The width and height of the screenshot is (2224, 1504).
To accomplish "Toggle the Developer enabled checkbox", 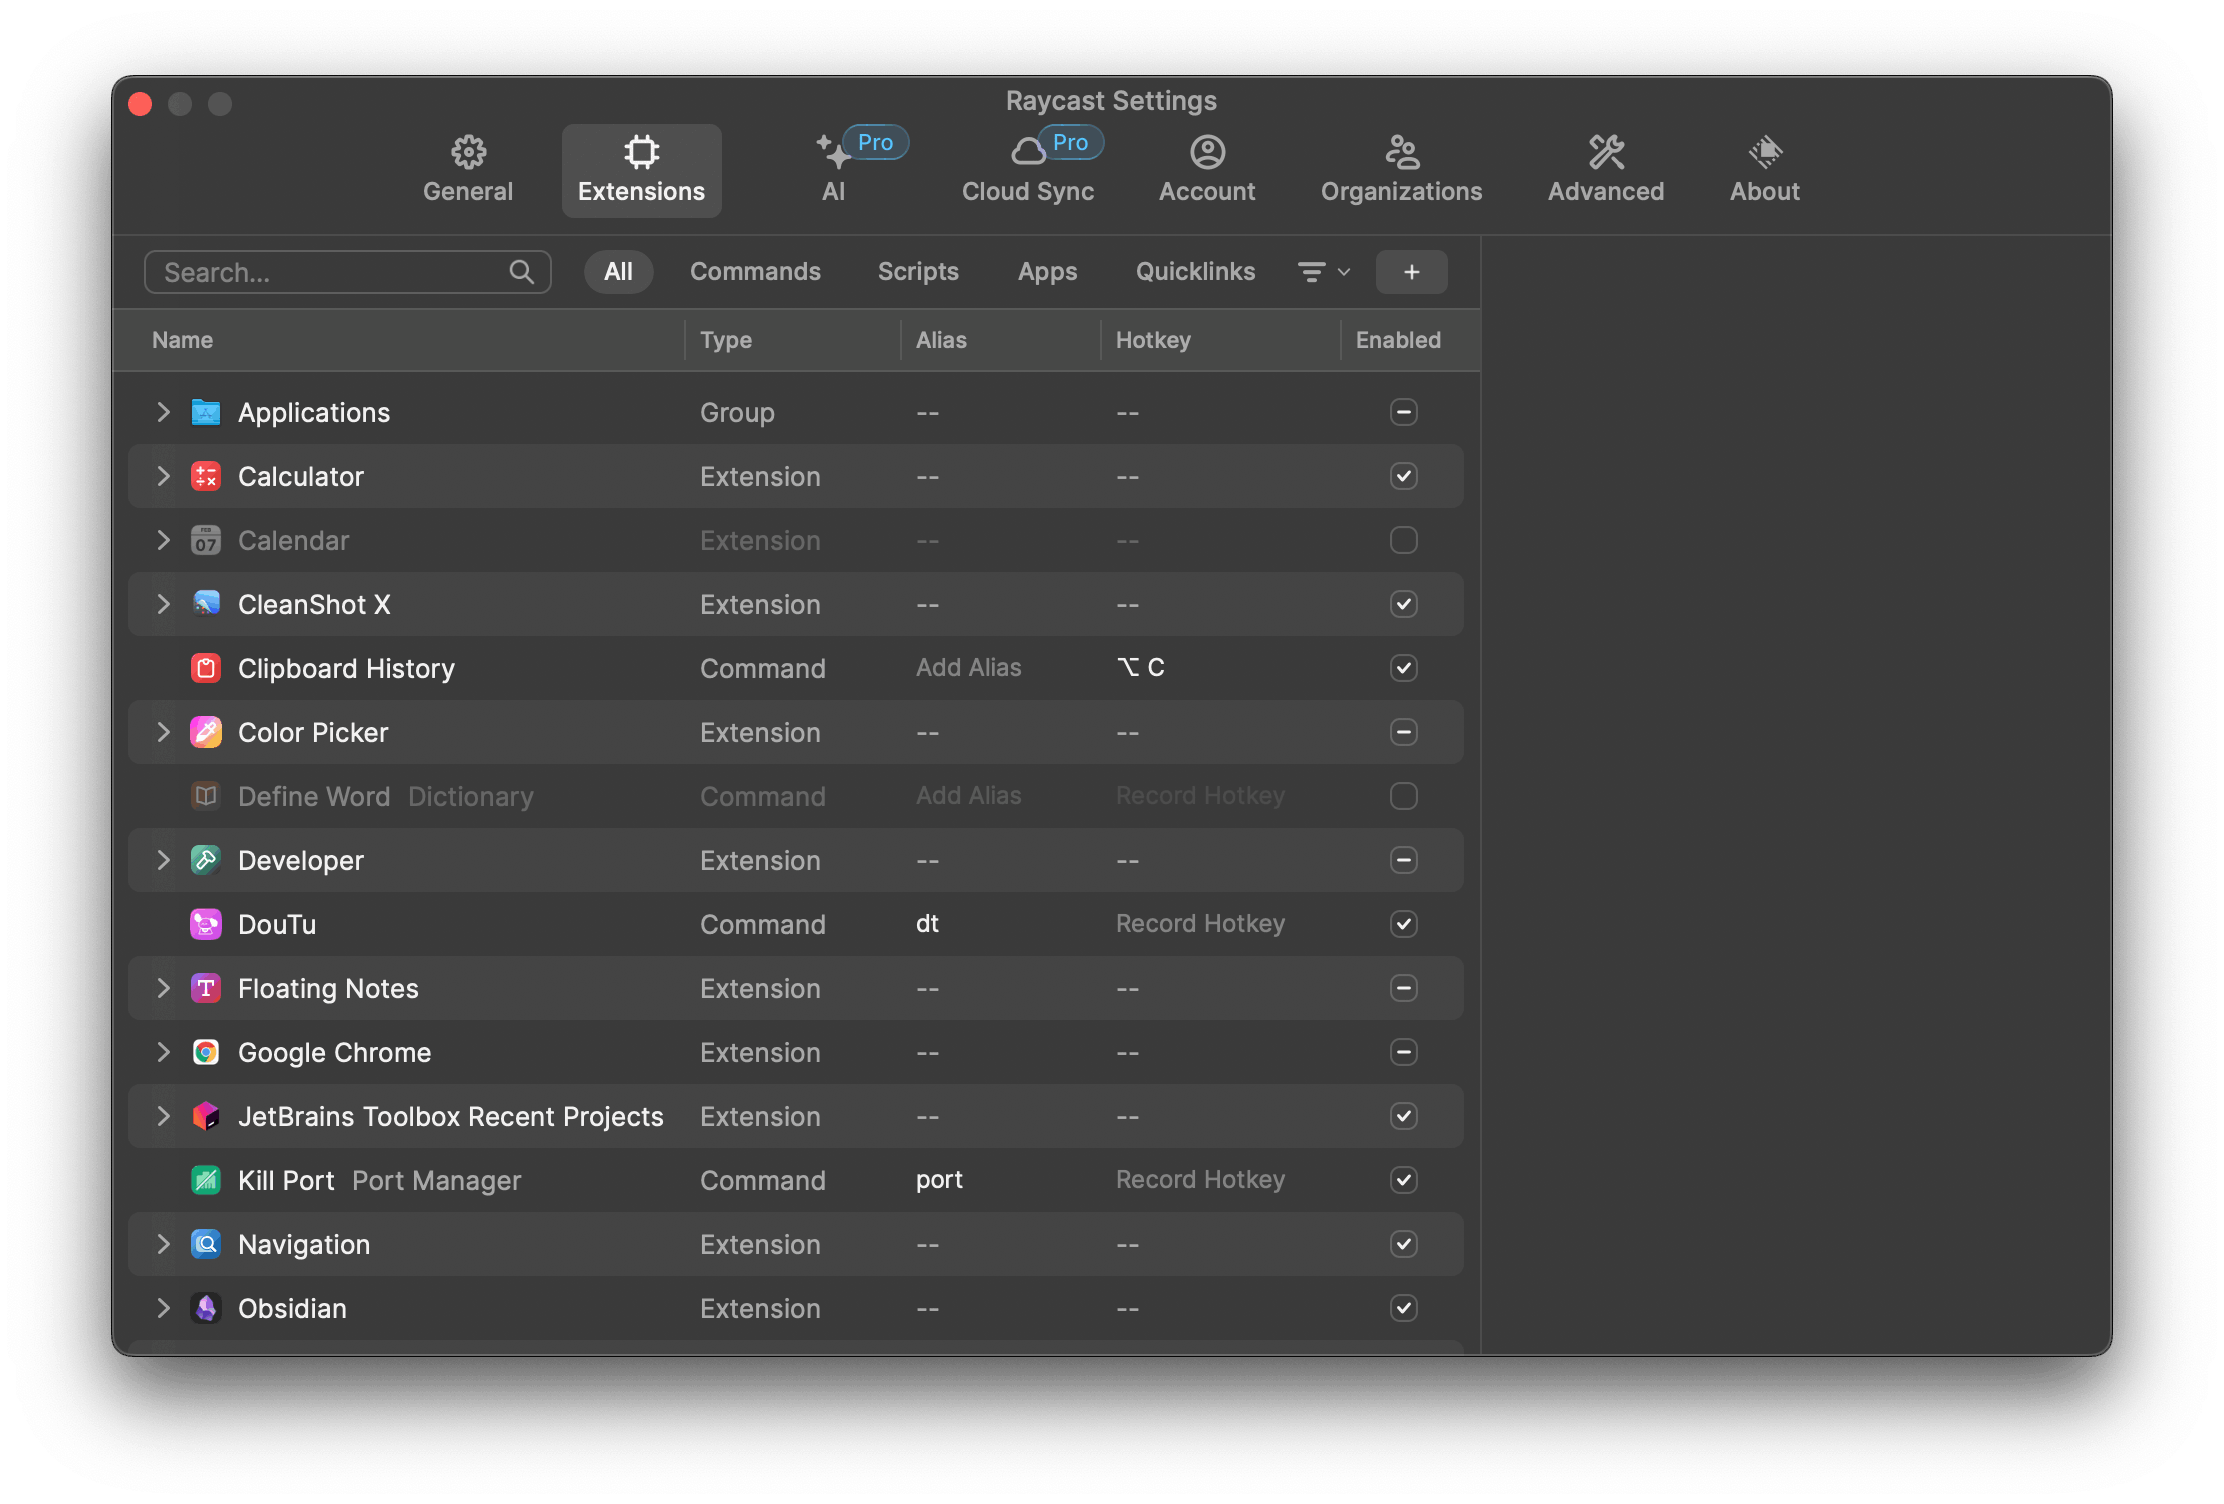I will 1403,860.
